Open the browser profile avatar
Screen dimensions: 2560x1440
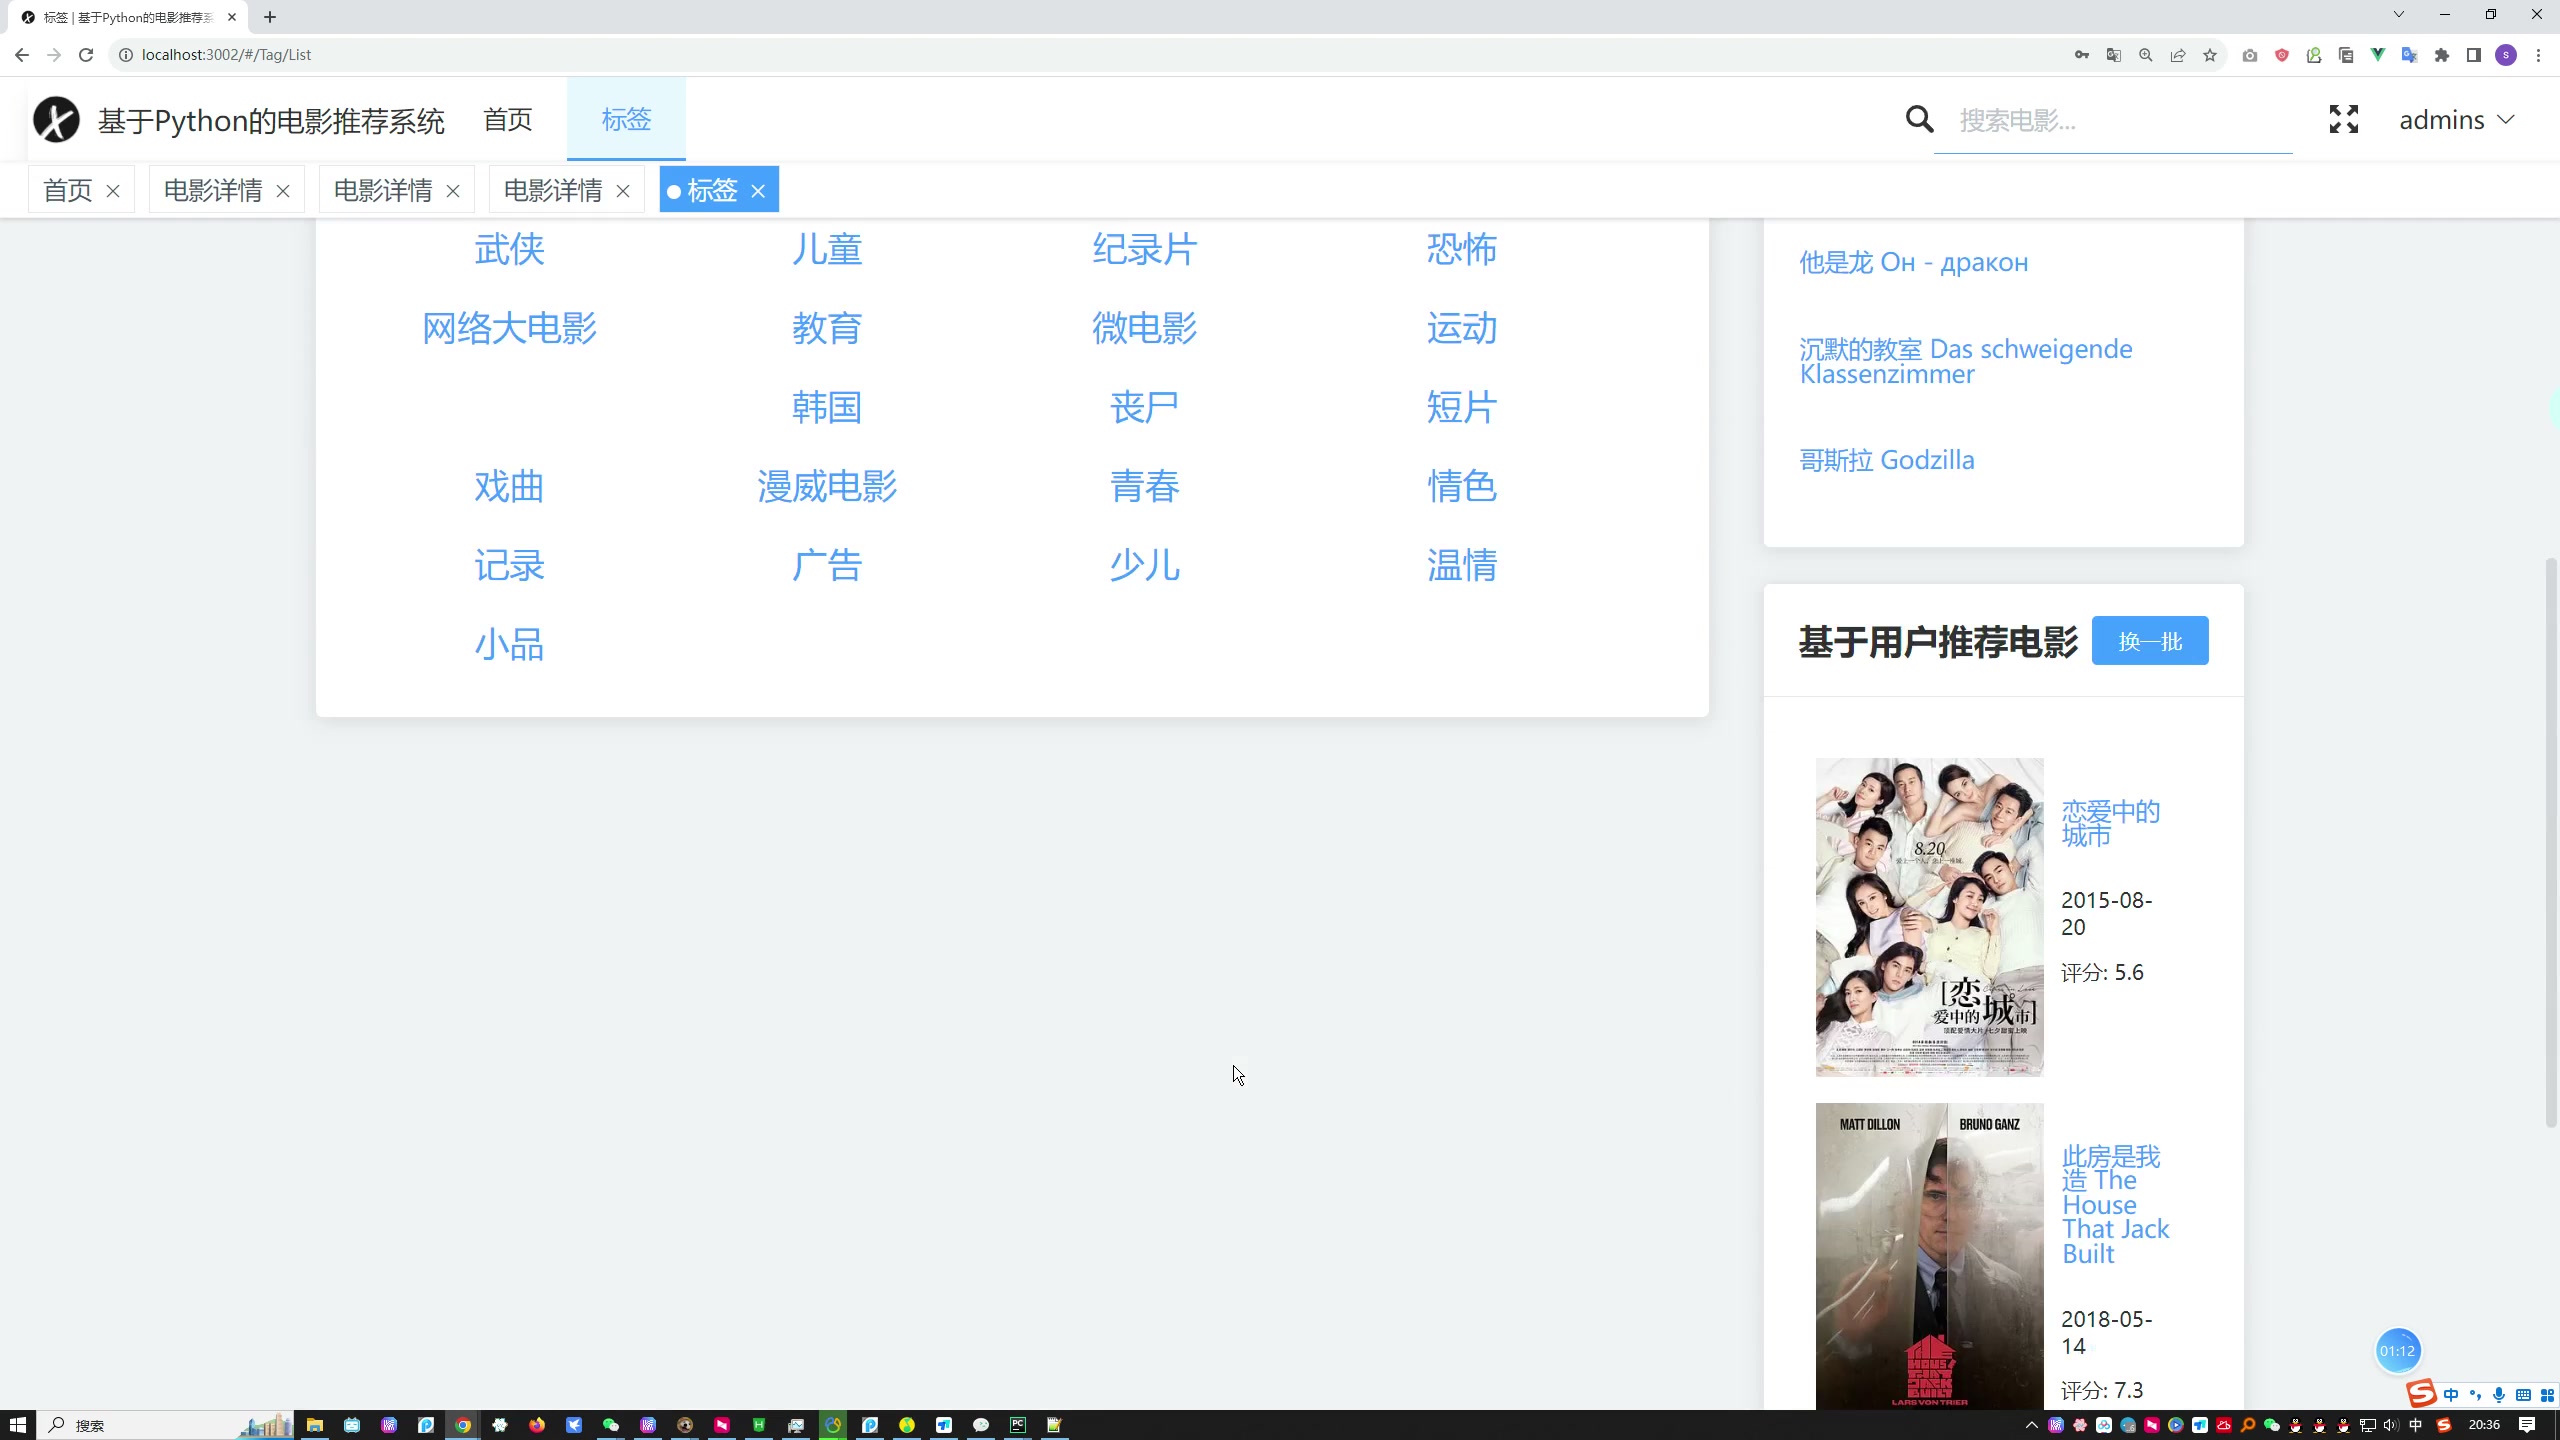[x=2506, y=55]
